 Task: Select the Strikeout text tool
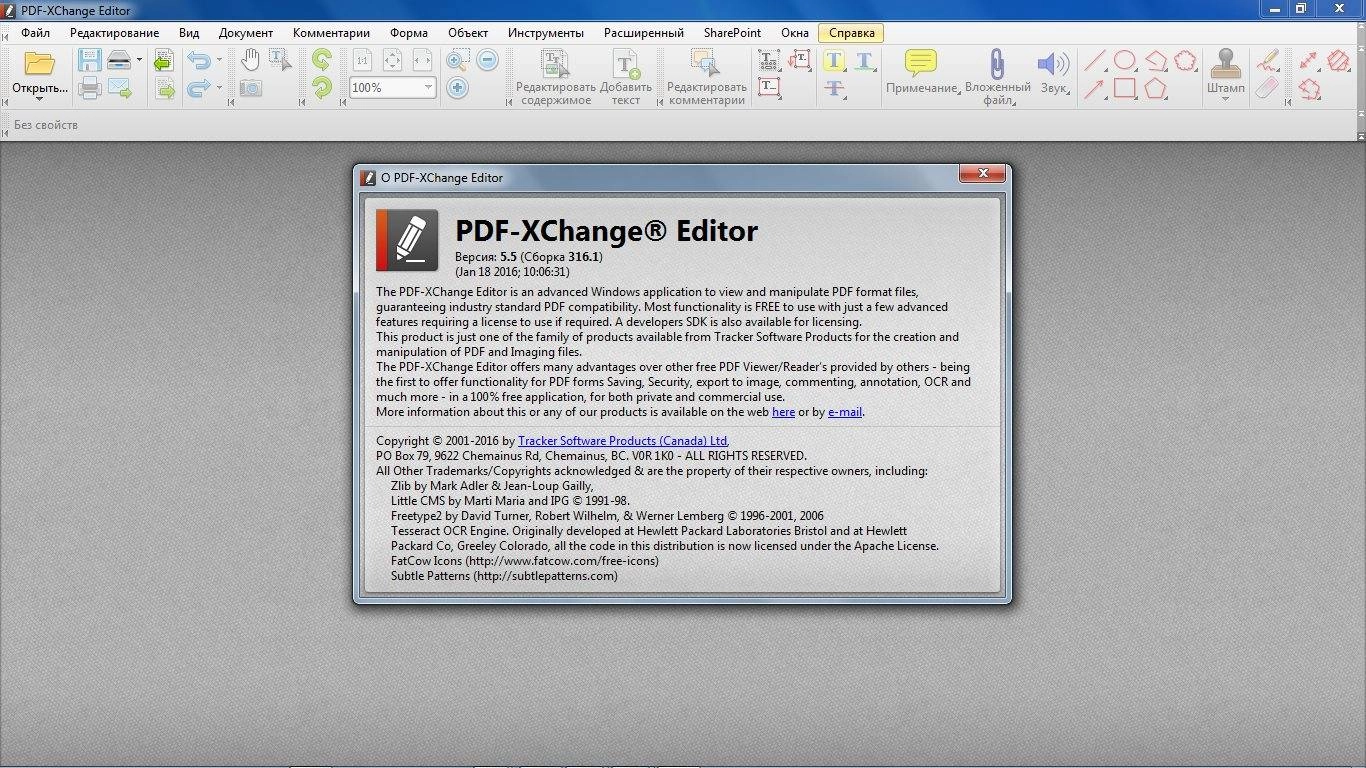click(834, 89)
